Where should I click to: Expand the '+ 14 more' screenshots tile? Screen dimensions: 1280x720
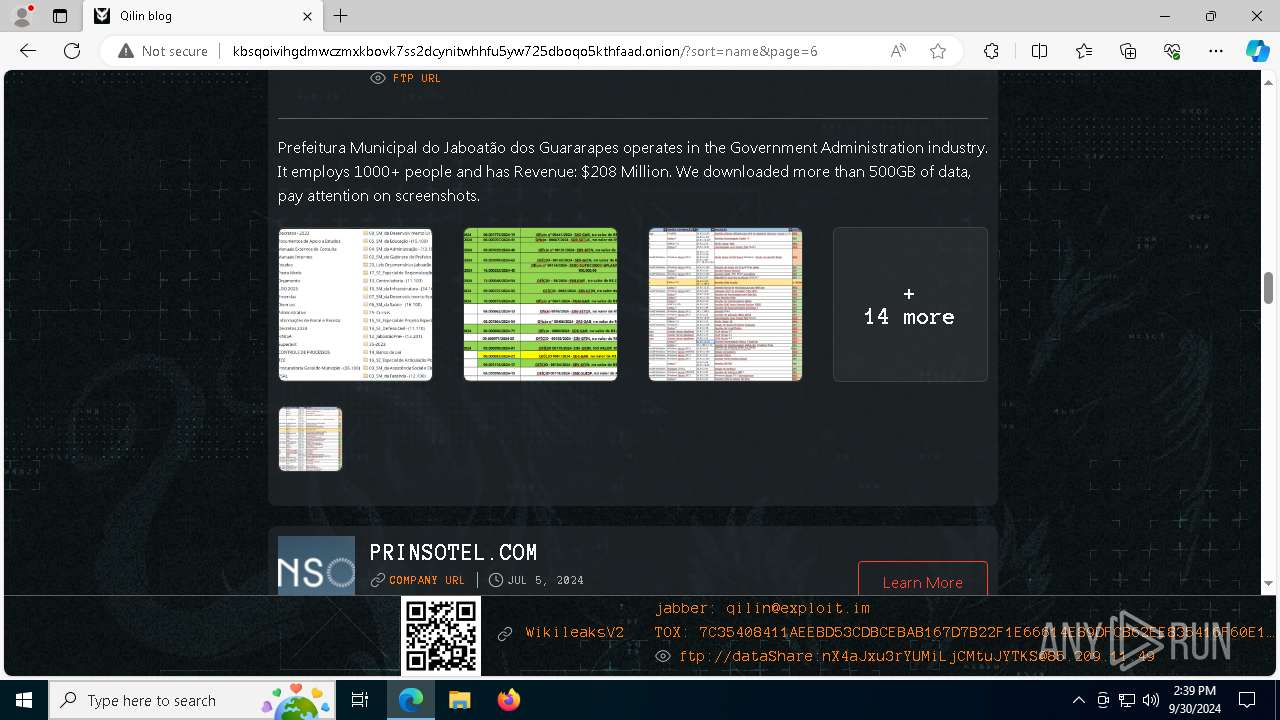(910, 304)
